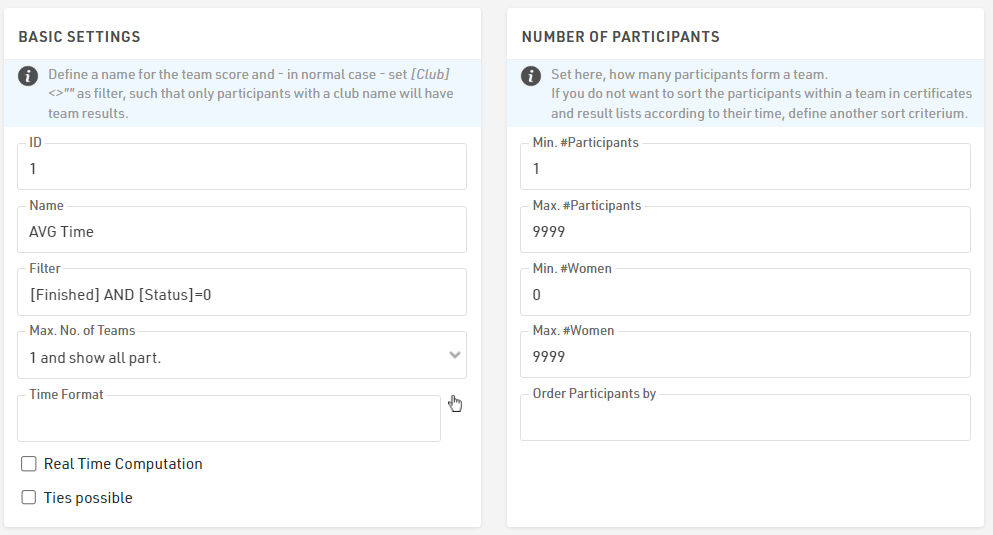Click the Max. #Participants field

[x=745, y=231]
